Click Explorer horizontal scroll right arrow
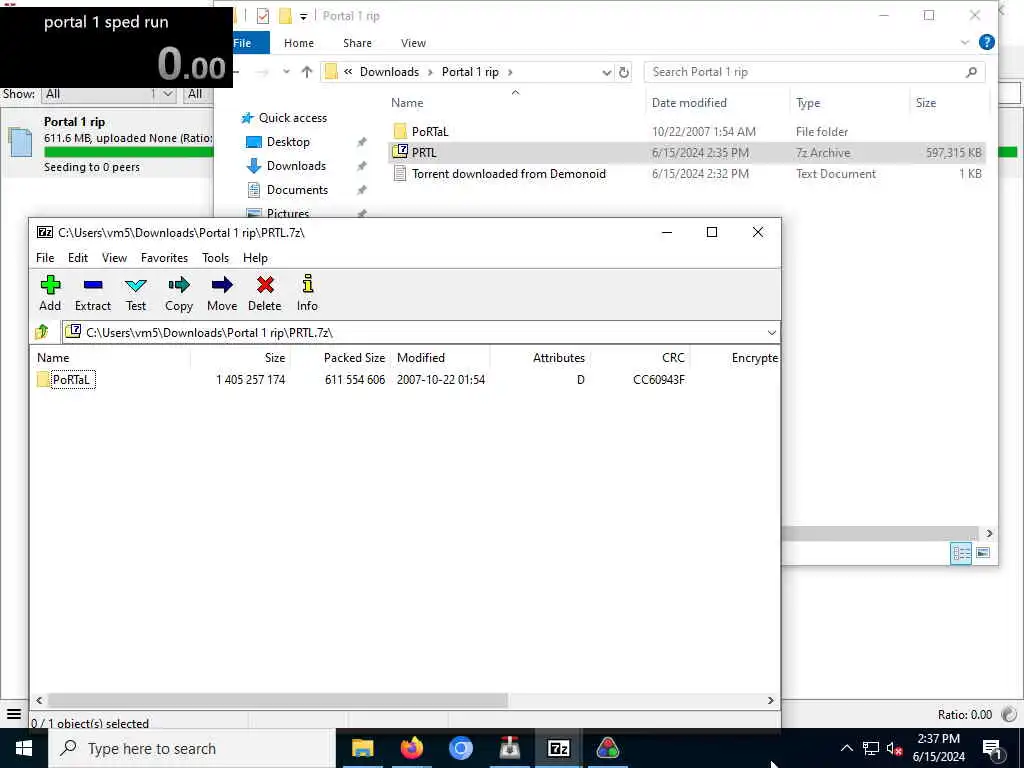The width and height of the screenshot is (1024, 768). click(x=989, y=534)
